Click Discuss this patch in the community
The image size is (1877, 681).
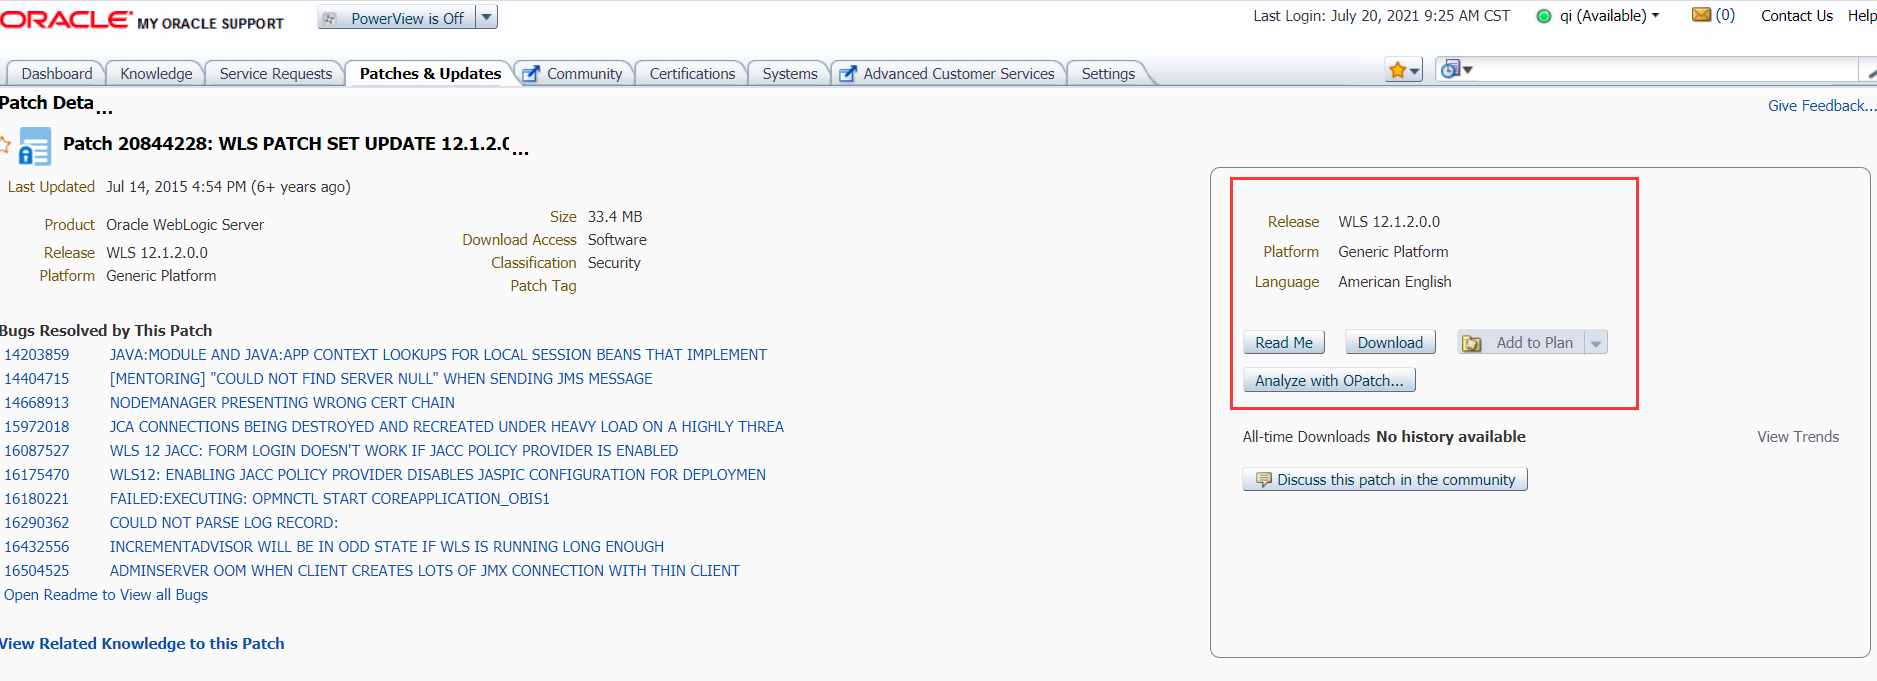pyautogui.click(x=1385, y=480)
